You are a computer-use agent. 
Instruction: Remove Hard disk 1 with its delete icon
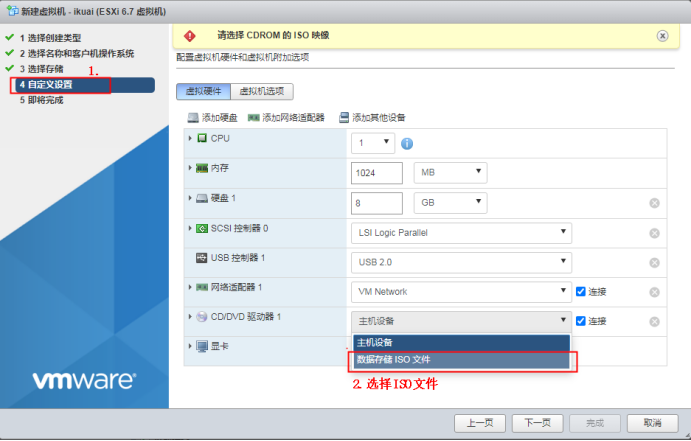click(654, 203)
